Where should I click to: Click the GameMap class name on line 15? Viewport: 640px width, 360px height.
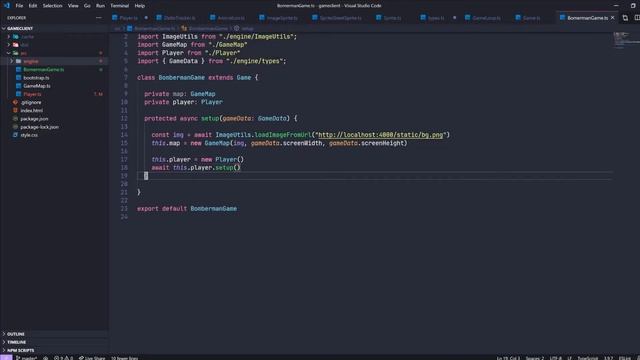coord(217,143)
